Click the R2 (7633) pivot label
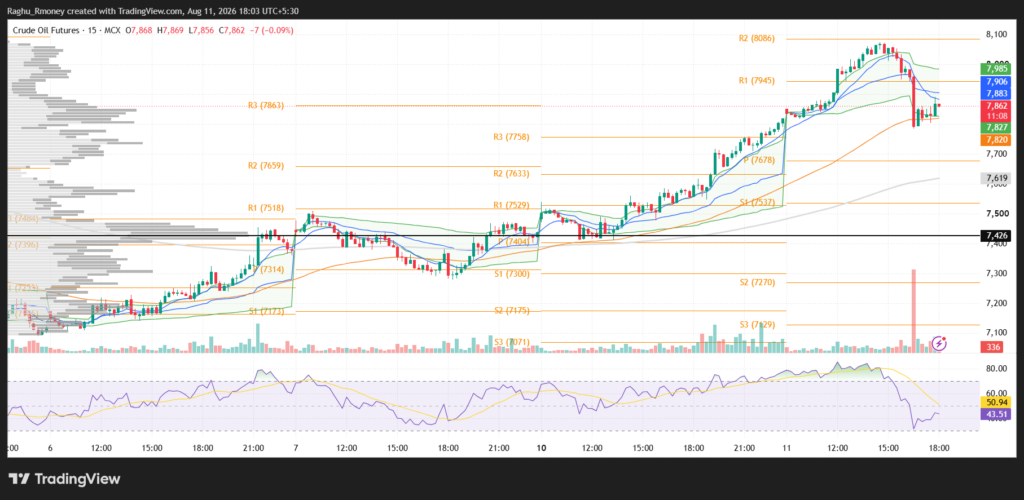 [x=511, y=174]
